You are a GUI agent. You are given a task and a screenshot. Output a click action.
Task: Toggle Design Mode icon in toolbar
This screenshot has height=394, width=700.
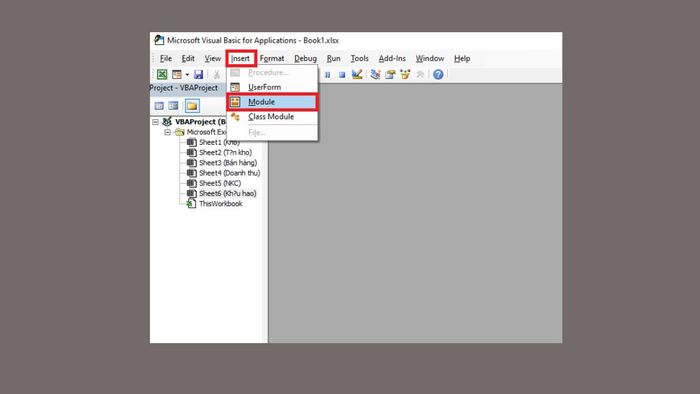(x=357, y=74)
